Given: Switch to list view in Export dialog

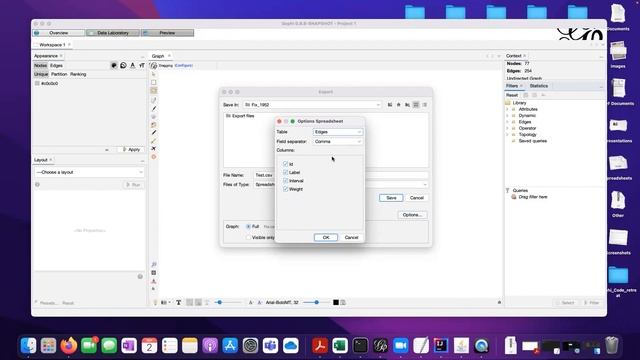Looking at the screenshot, I should pyautogui.click(x=416, y=105).
